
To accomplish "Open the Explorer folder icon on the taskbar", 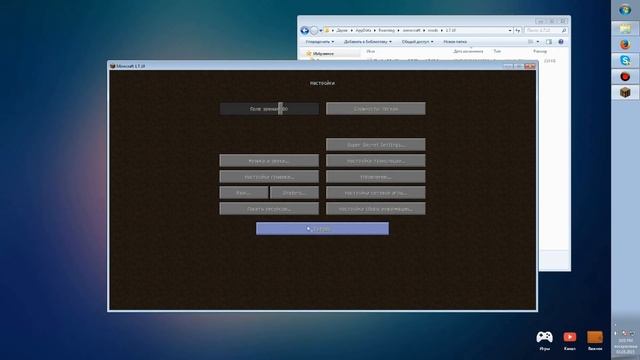I will coord(625,28).
